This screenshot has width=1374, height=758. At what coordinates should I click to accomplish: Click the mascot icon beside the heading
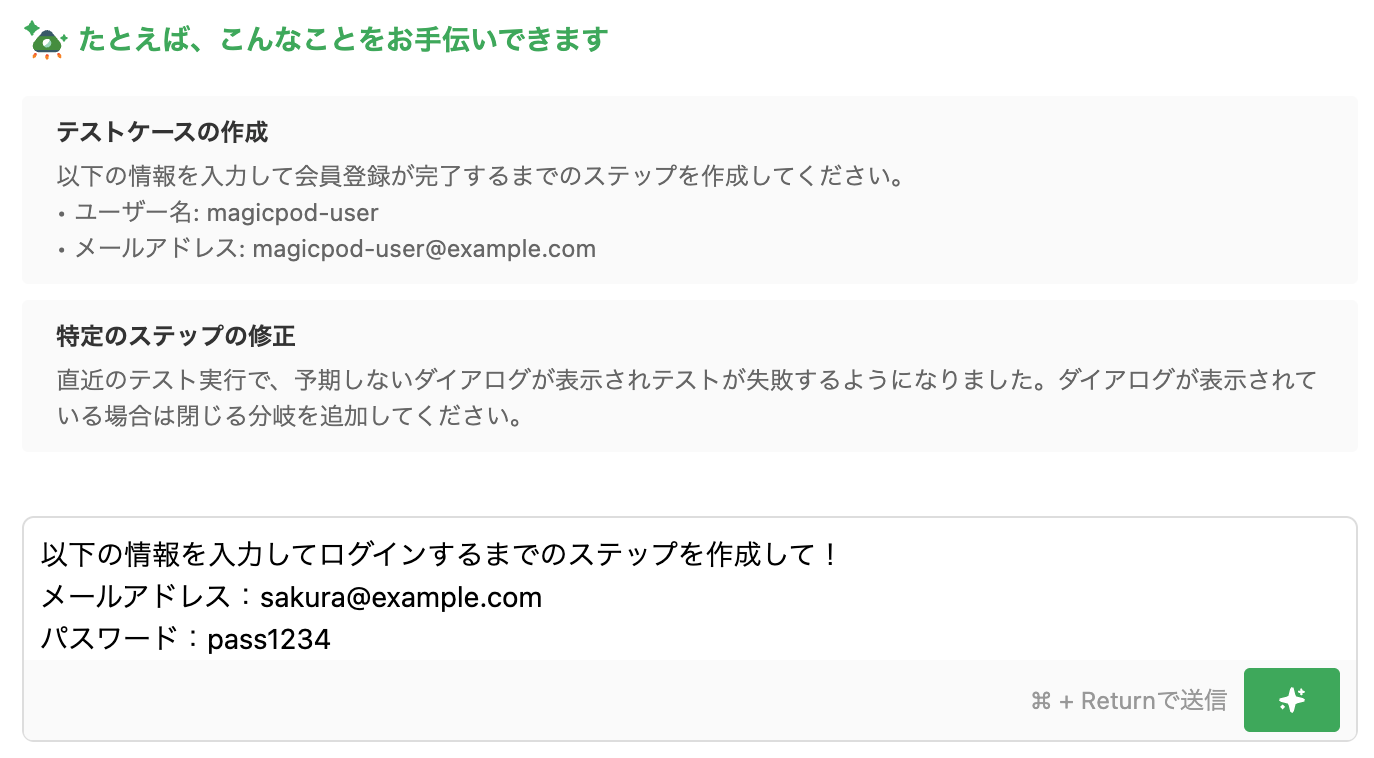click(46, 40)
